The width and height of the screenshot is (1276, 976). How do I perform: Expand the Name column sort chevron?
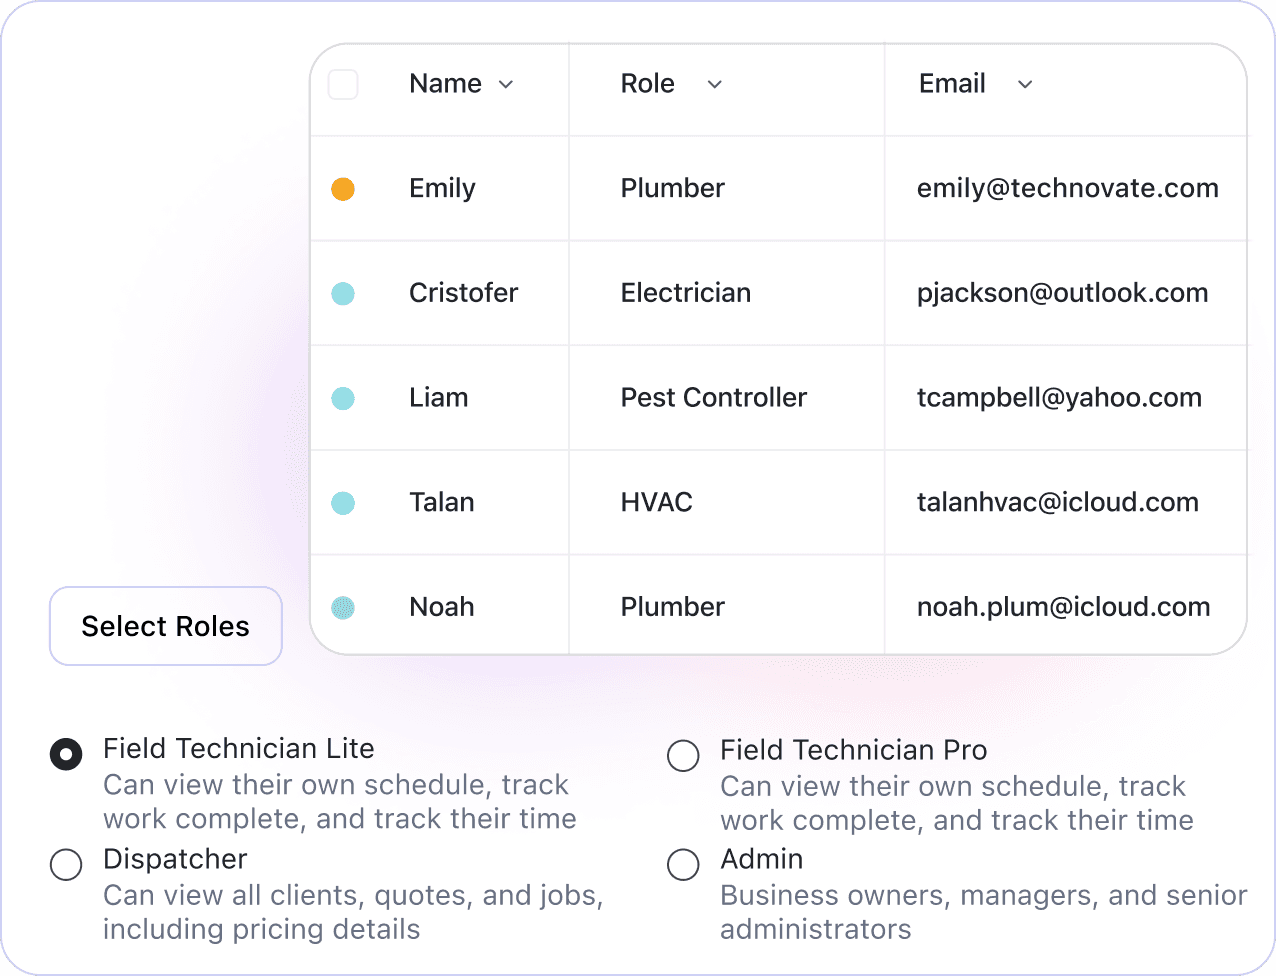tap(506, 85)
